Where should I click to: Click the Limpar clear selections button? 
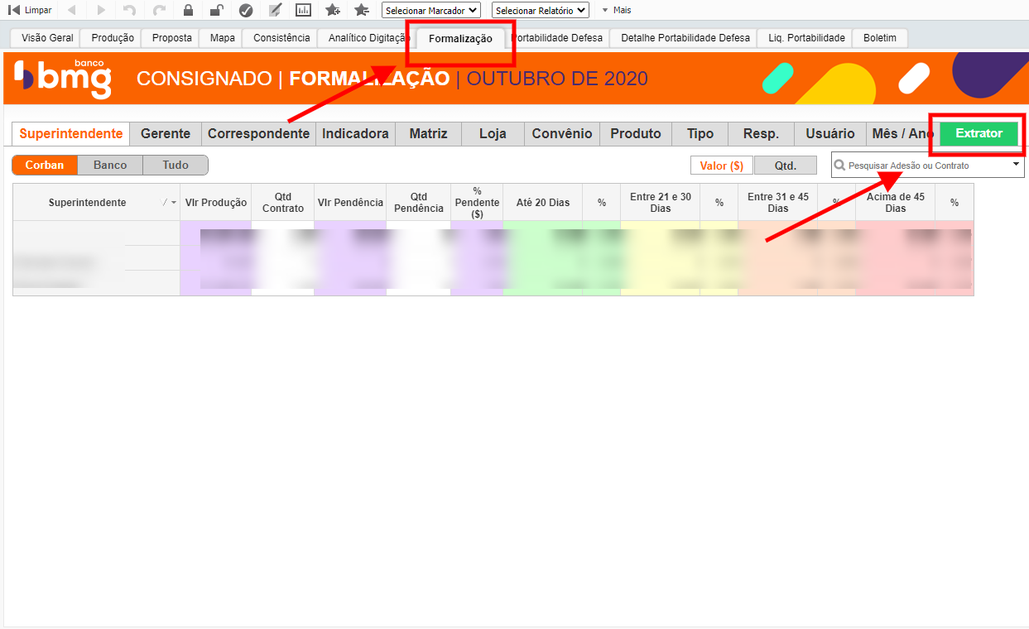[x=30, y=10]
